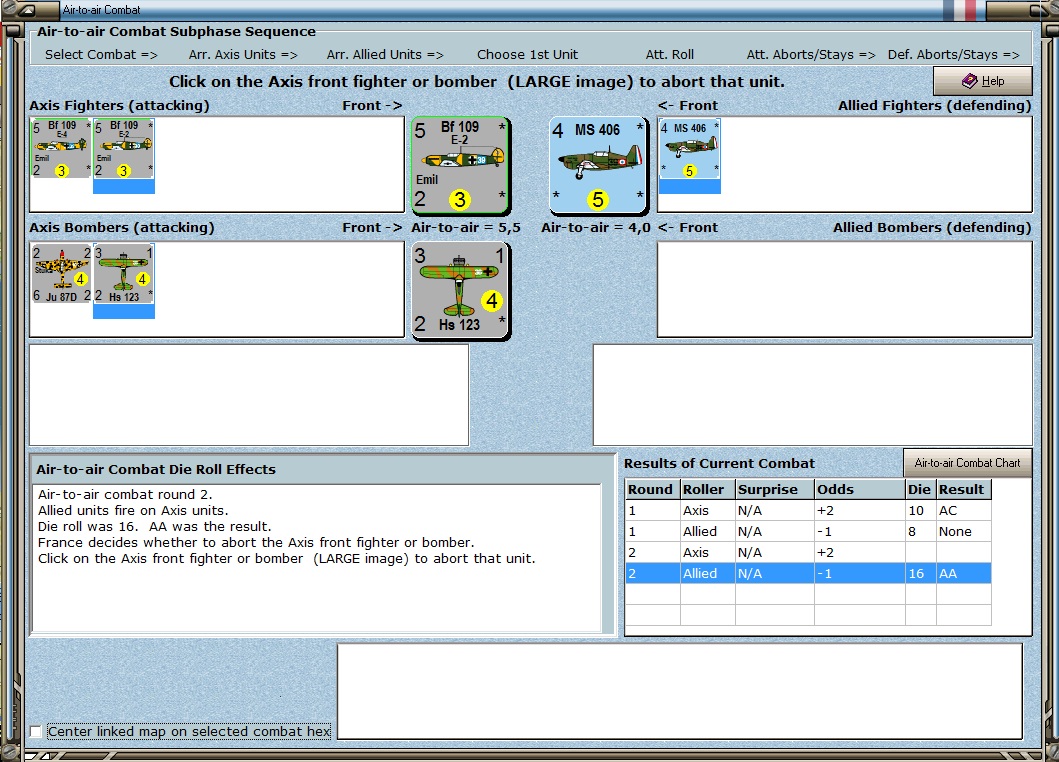Click the Arr. Allied Units subphase step
1059x762 pixels.
click(385, 55)
